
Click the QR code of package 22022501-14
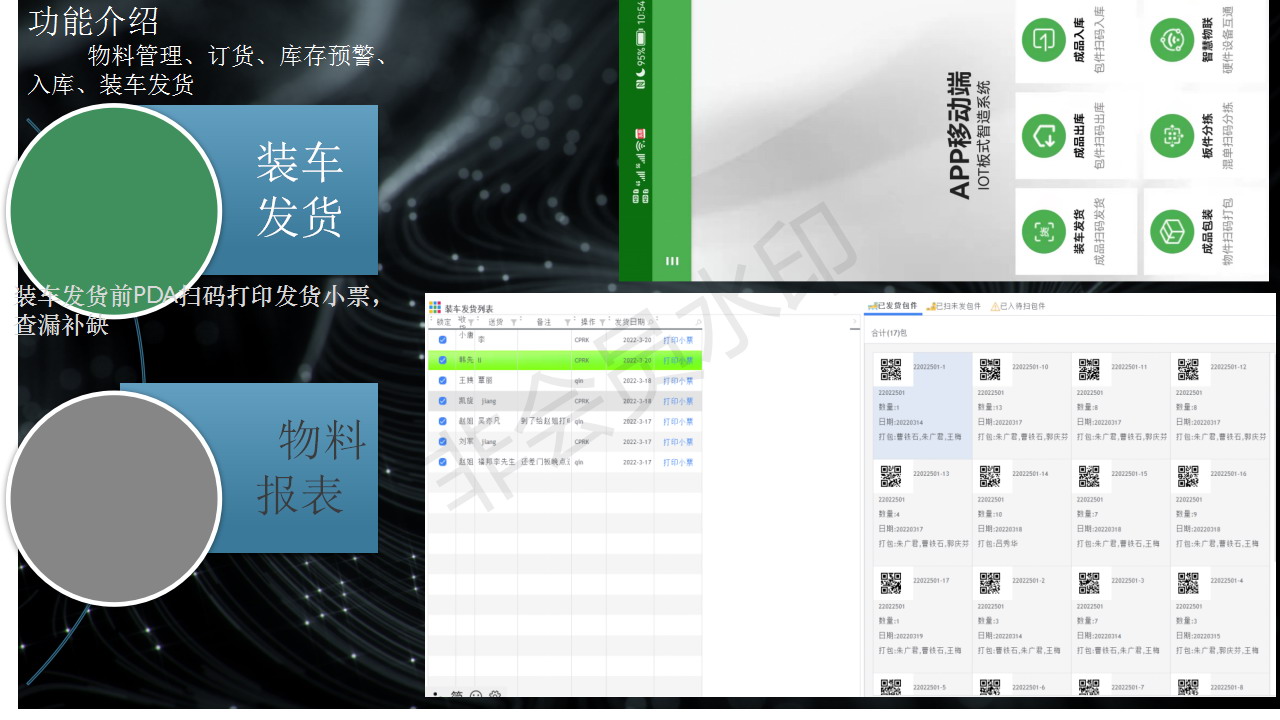click(989, 476)
